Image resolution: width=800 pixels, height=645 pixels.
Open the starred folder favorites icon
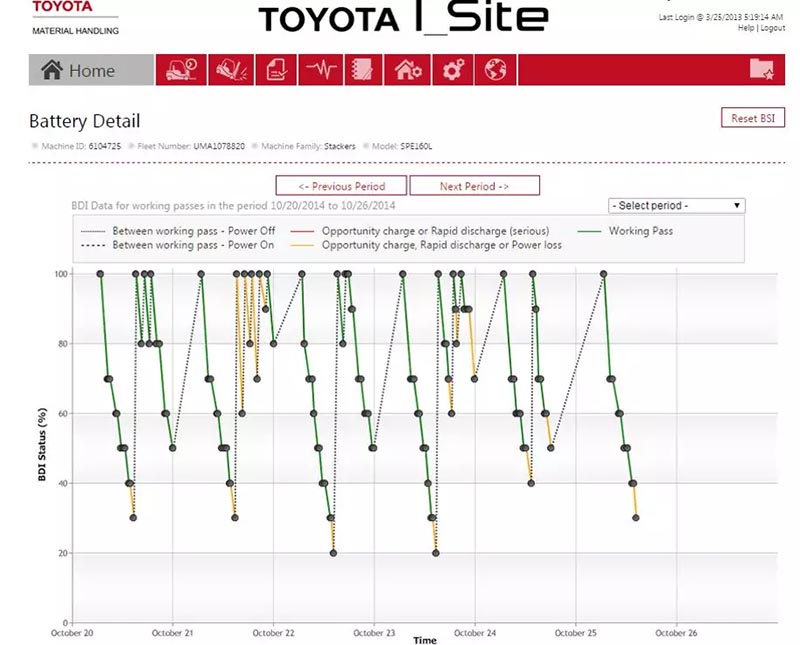762,69
